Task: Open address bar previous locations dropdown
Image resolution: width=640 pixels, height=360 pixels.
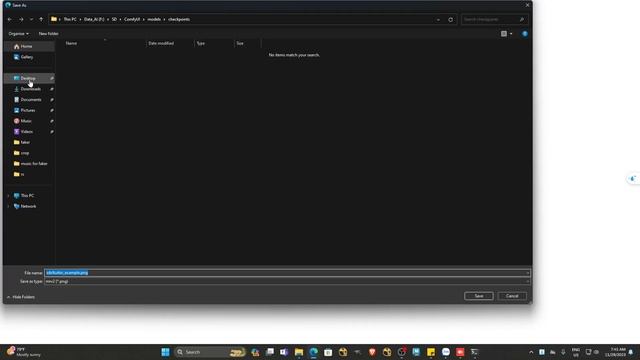Action: (438, 19)
